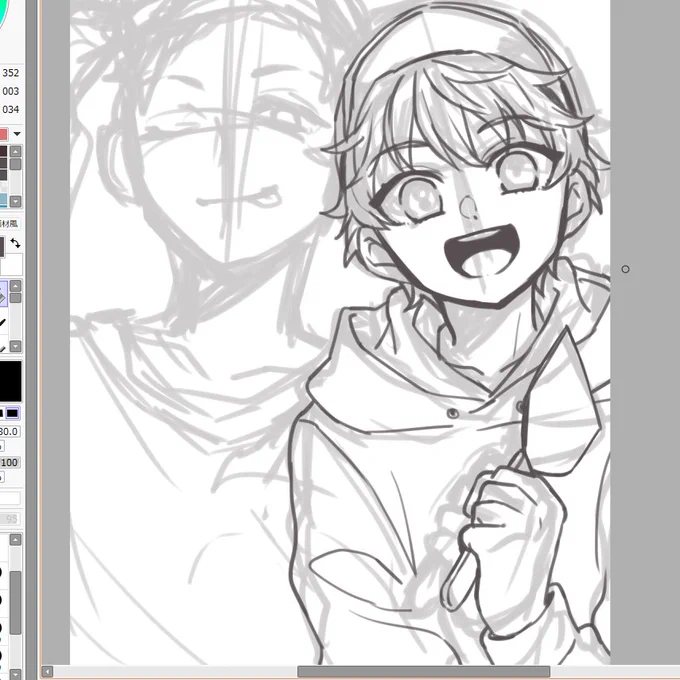Image resolution: width=680 pixels, height=680 pixels.
Task: Click the value reading 352
Action: click(x=11, y=73)
